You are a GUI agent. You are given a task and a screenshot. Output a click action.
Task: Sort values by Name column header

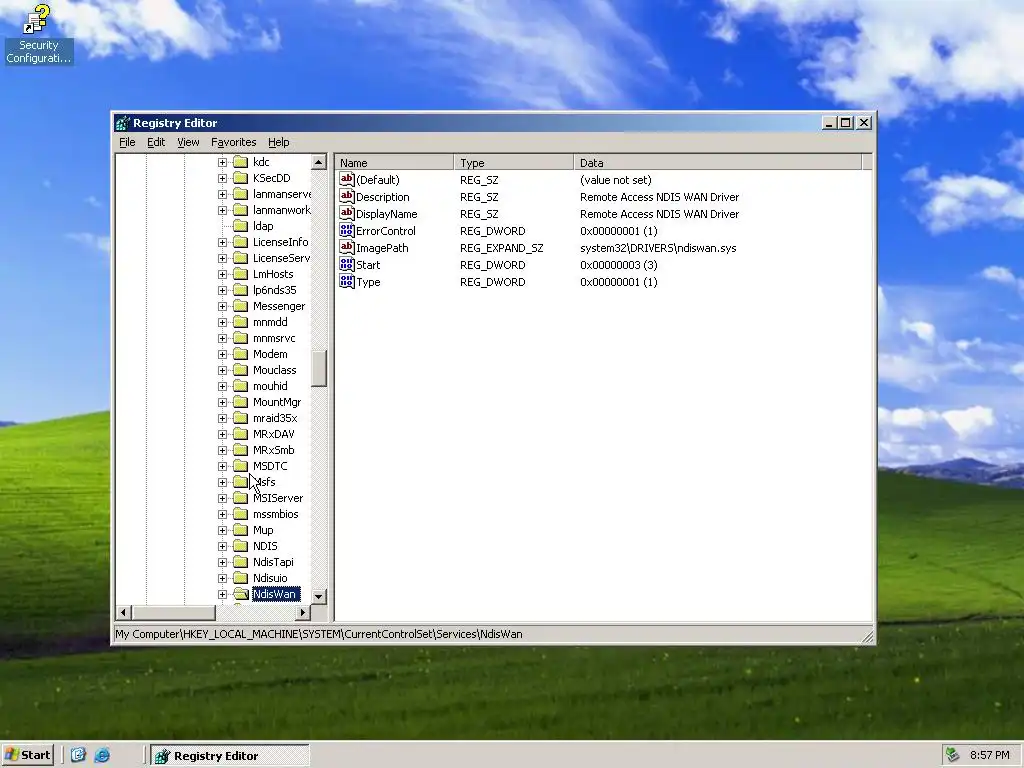(x=394, y=163)
